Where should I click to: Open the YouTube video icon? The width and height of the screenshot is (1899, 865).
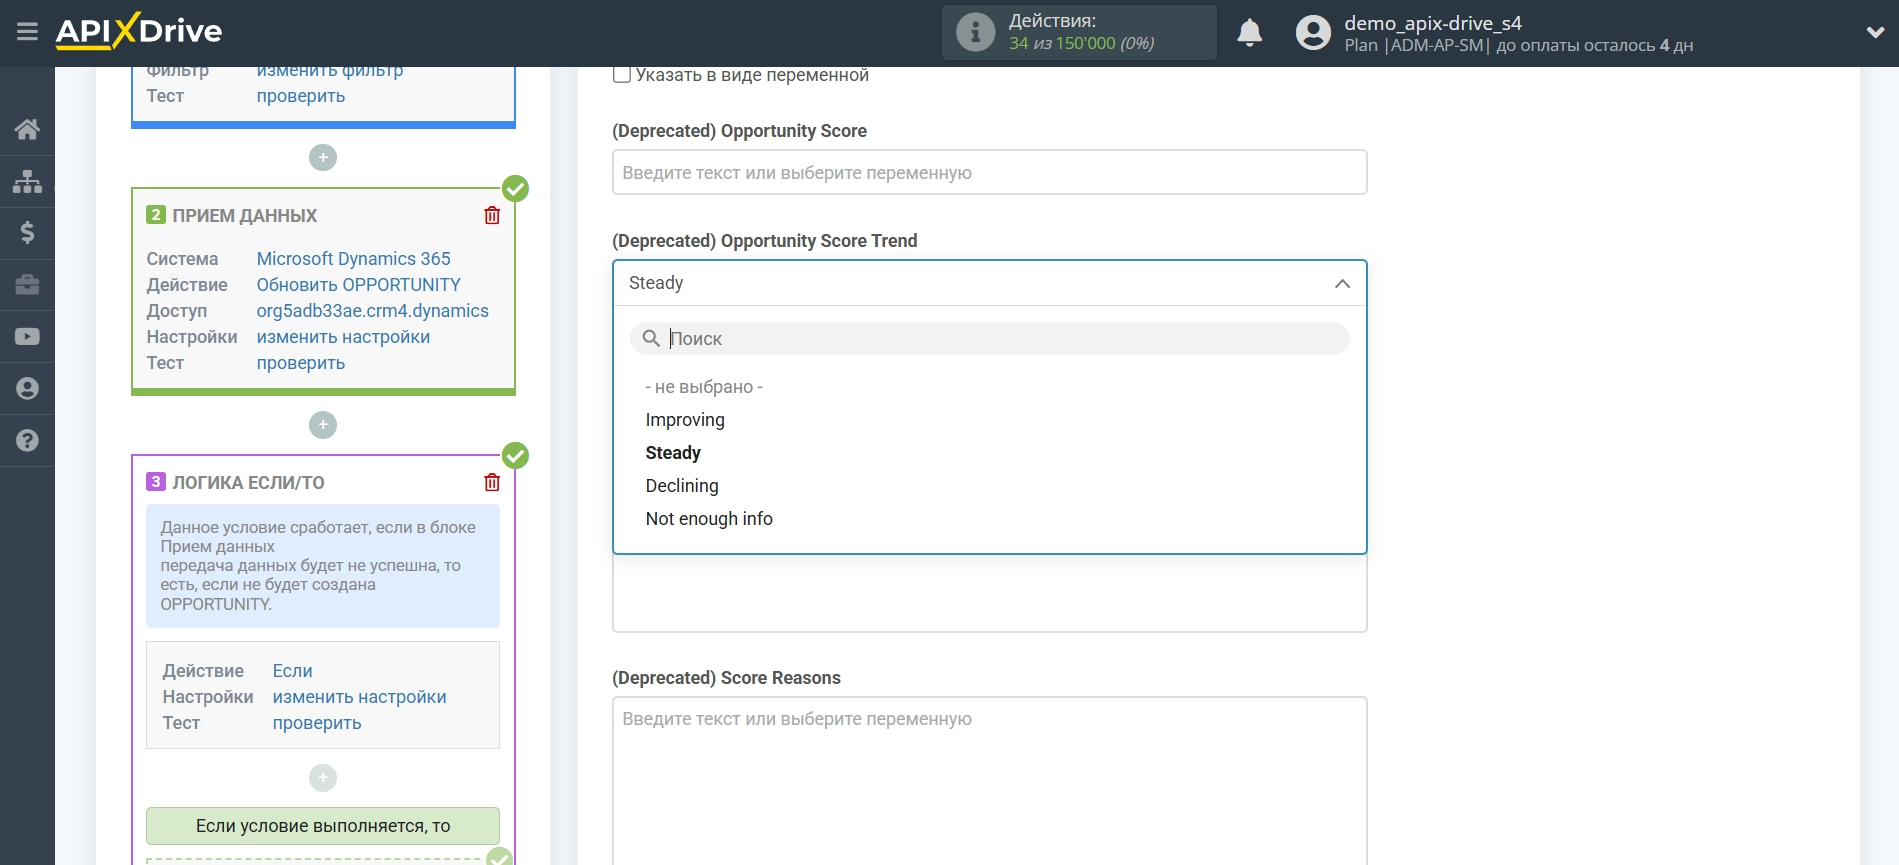(27, 337)
